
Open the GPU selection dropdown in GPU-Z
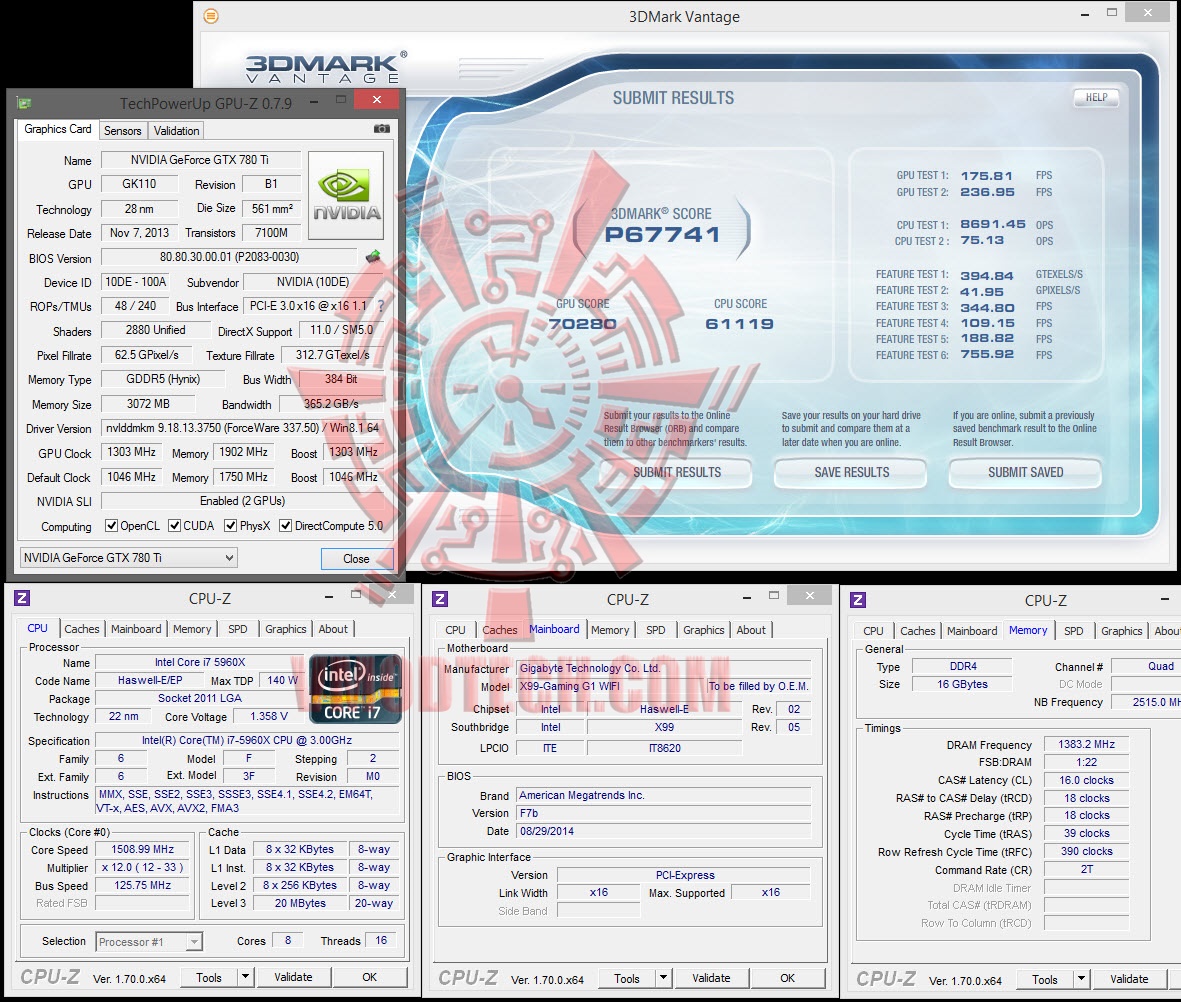click(x=128, y=558)
